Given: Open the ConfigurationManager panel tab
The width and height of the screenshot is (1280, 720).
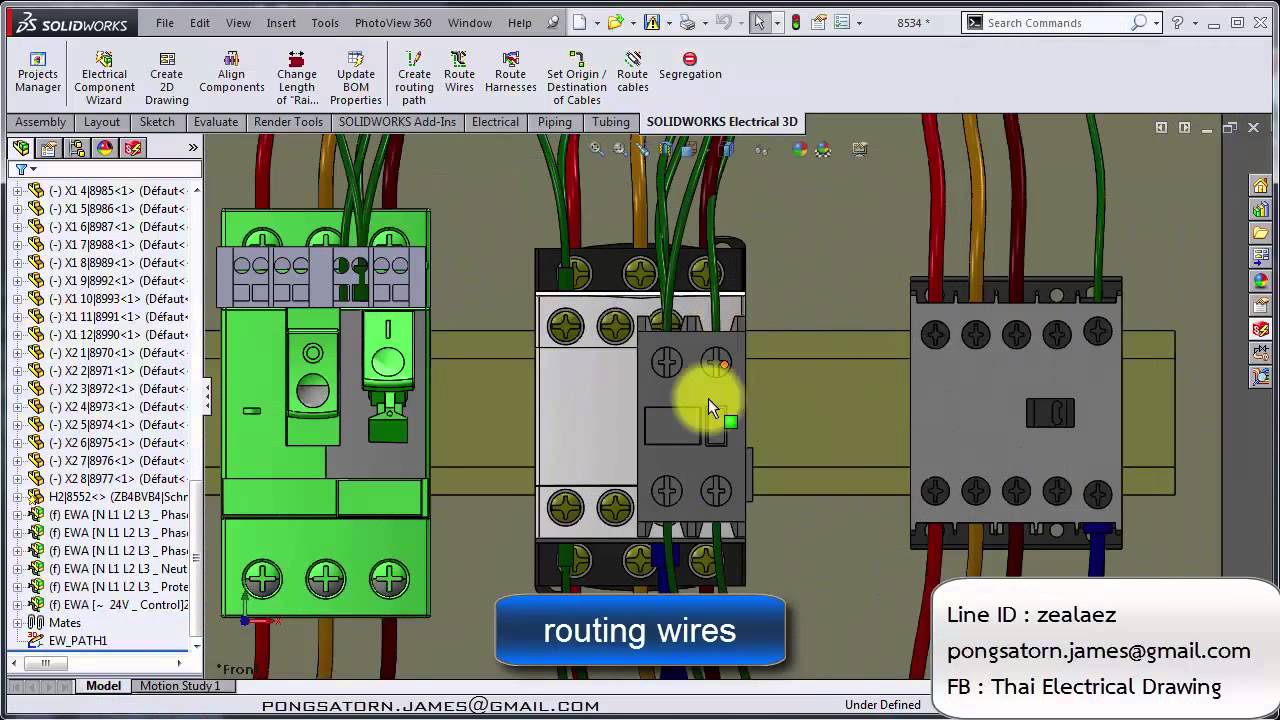Looking at the screenshot, I should (x=77, y=148).
